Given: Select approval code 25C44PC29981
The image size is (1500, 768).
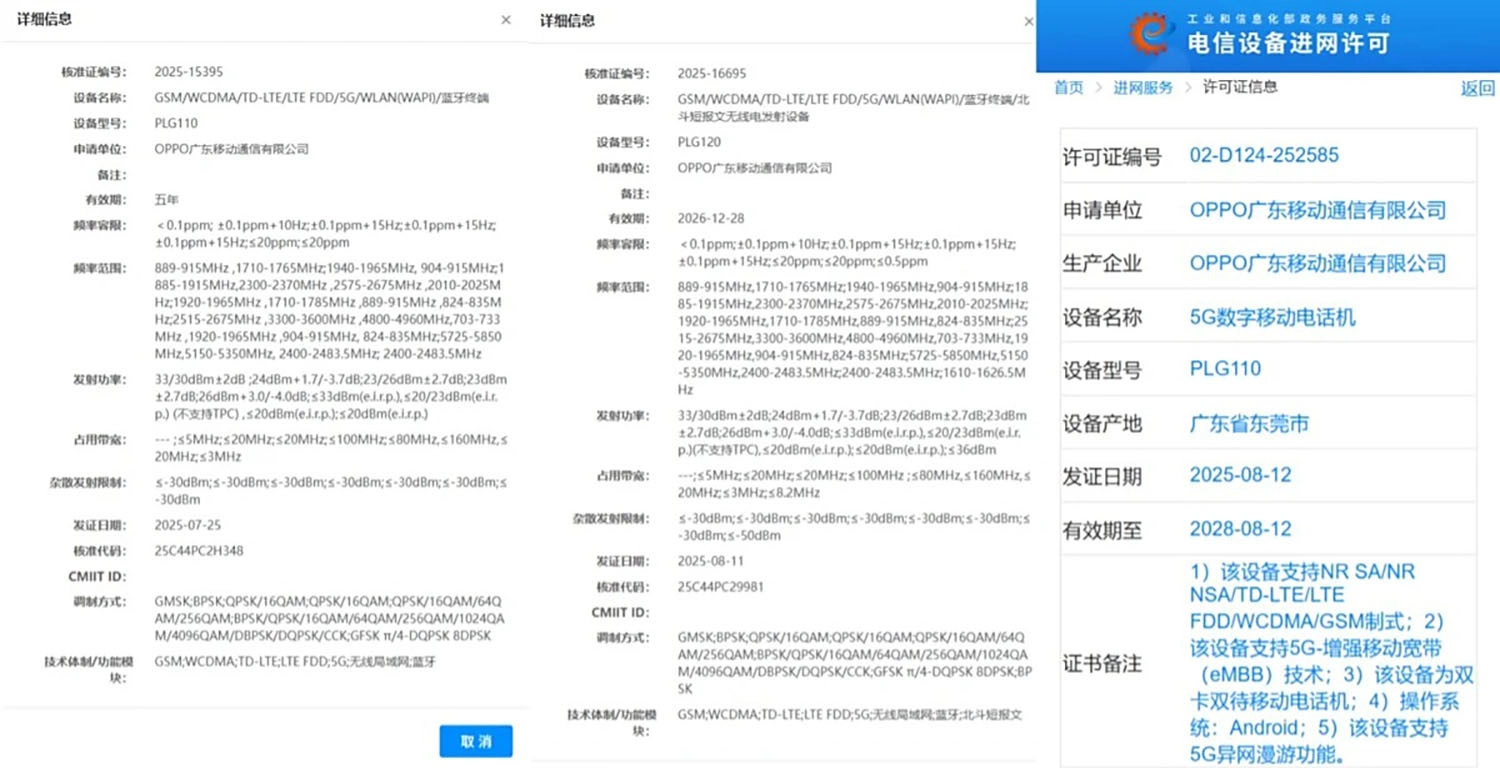Looking at the screenshot, I should click(720, 587).
